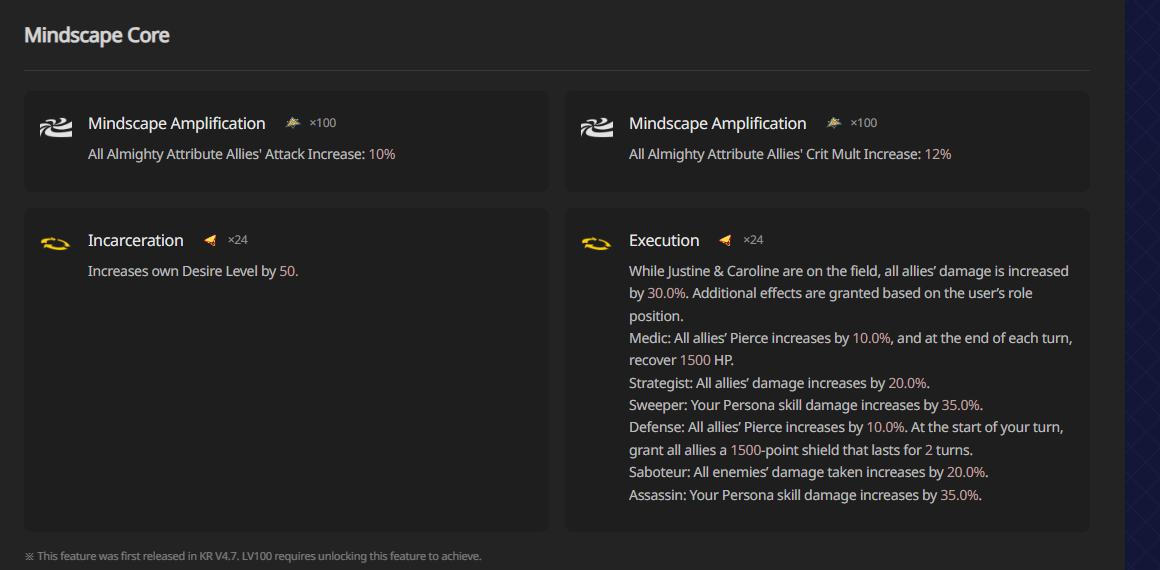This screenshot has height=570, width=1160.
Task: Click the Defense role effect line
Action: 846,428
